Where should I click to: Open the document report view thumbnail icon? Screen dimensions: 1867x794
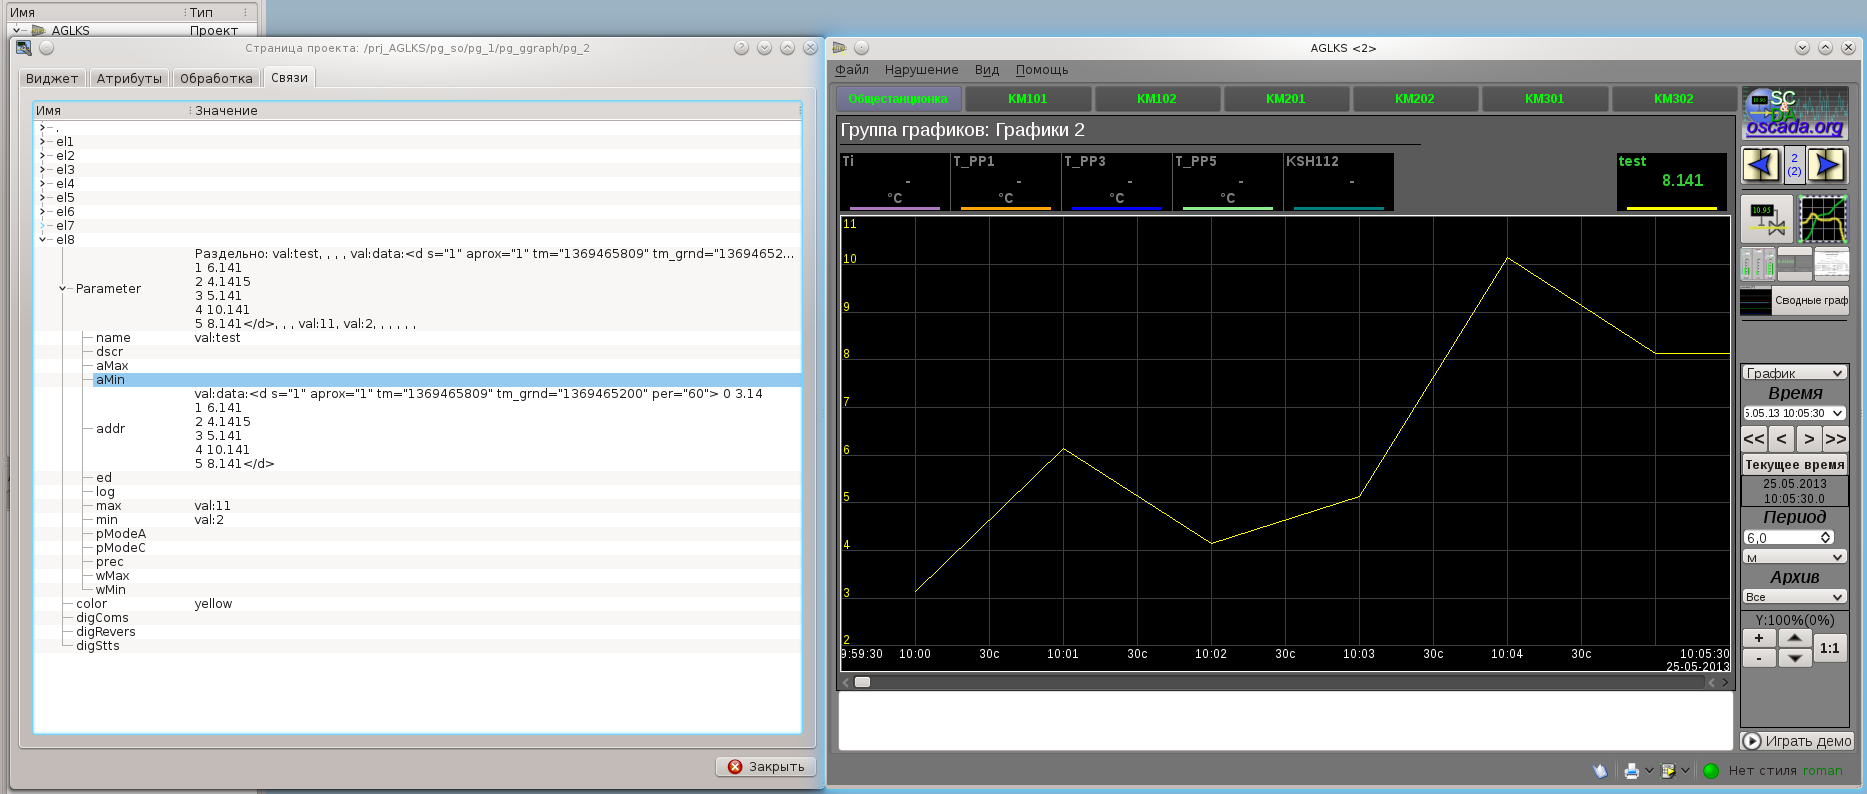pyautogui.click(x=1832, y=265)
